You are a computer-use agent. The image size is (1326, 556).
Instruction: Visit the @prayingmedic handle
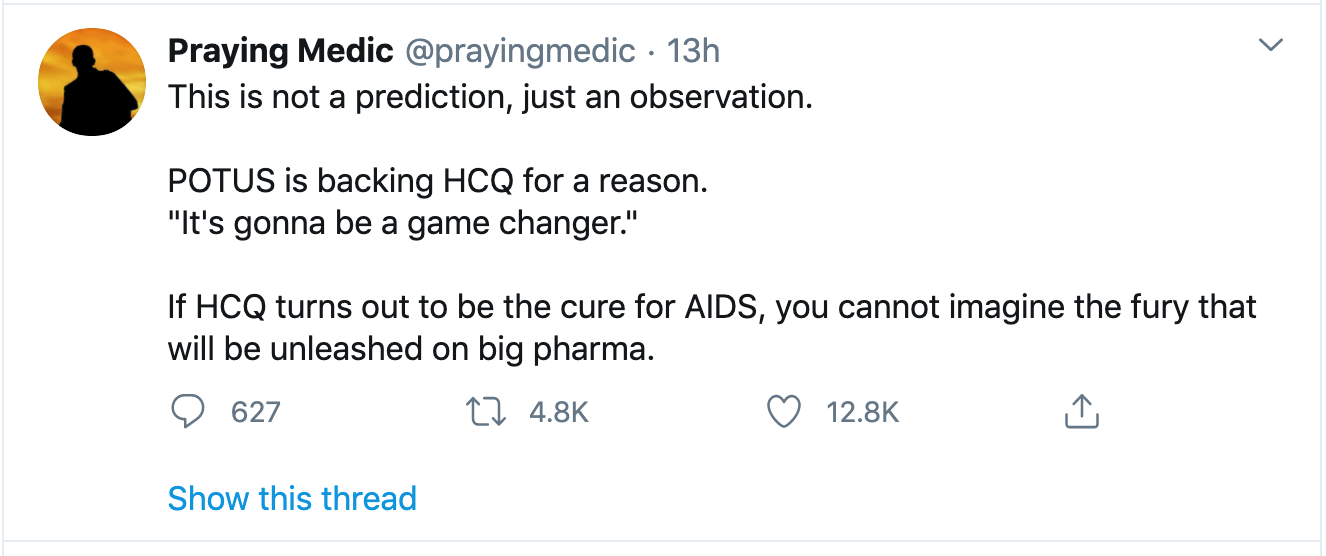click(x=519, y=50)
